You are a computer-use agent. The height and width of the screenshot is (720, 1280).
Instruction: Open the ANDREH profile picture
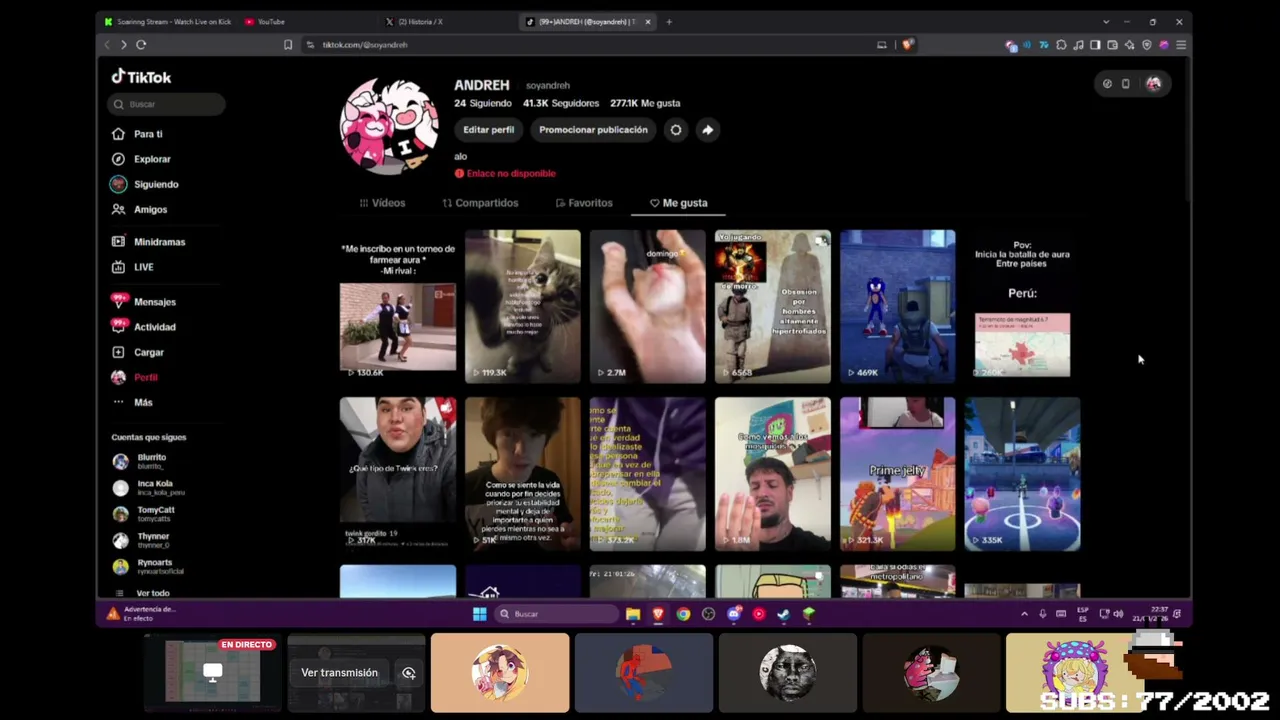tap(389, 127)
